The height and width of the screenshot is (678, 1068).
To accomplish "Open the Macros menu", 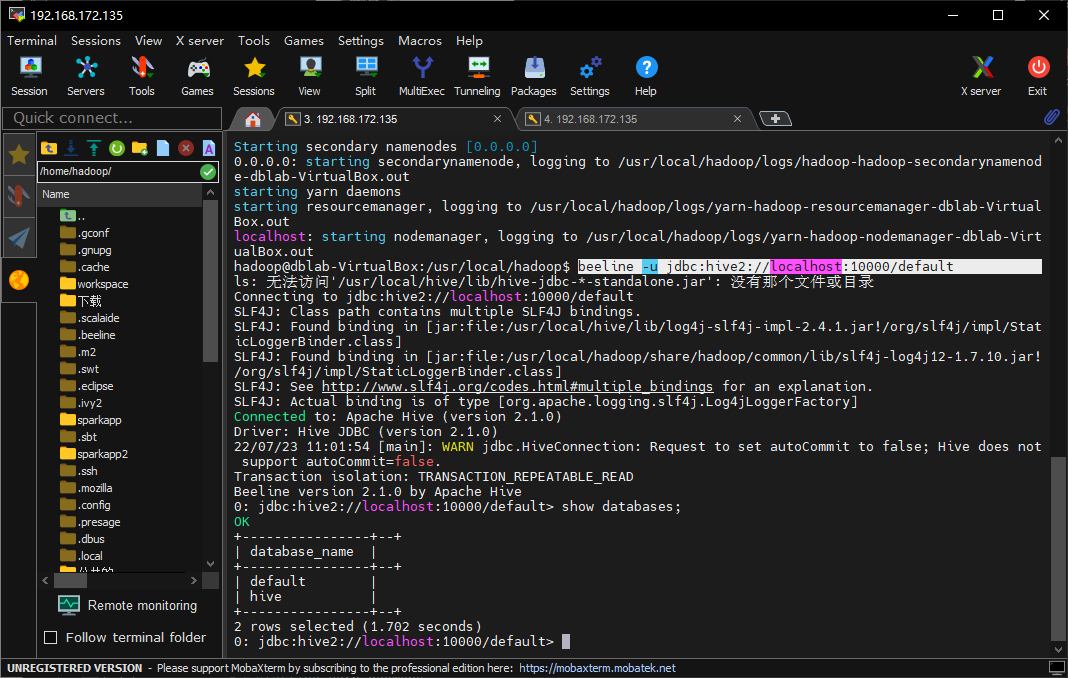I will point(420,41).
